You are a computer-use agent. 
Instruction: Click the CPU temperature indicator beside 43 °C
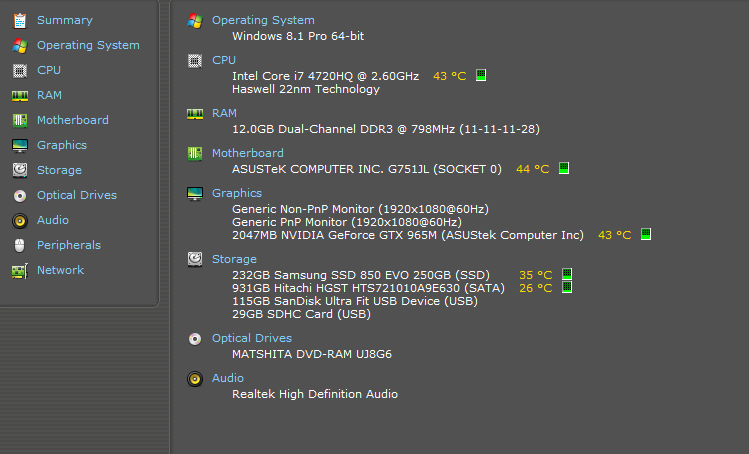tap(481, 75)
